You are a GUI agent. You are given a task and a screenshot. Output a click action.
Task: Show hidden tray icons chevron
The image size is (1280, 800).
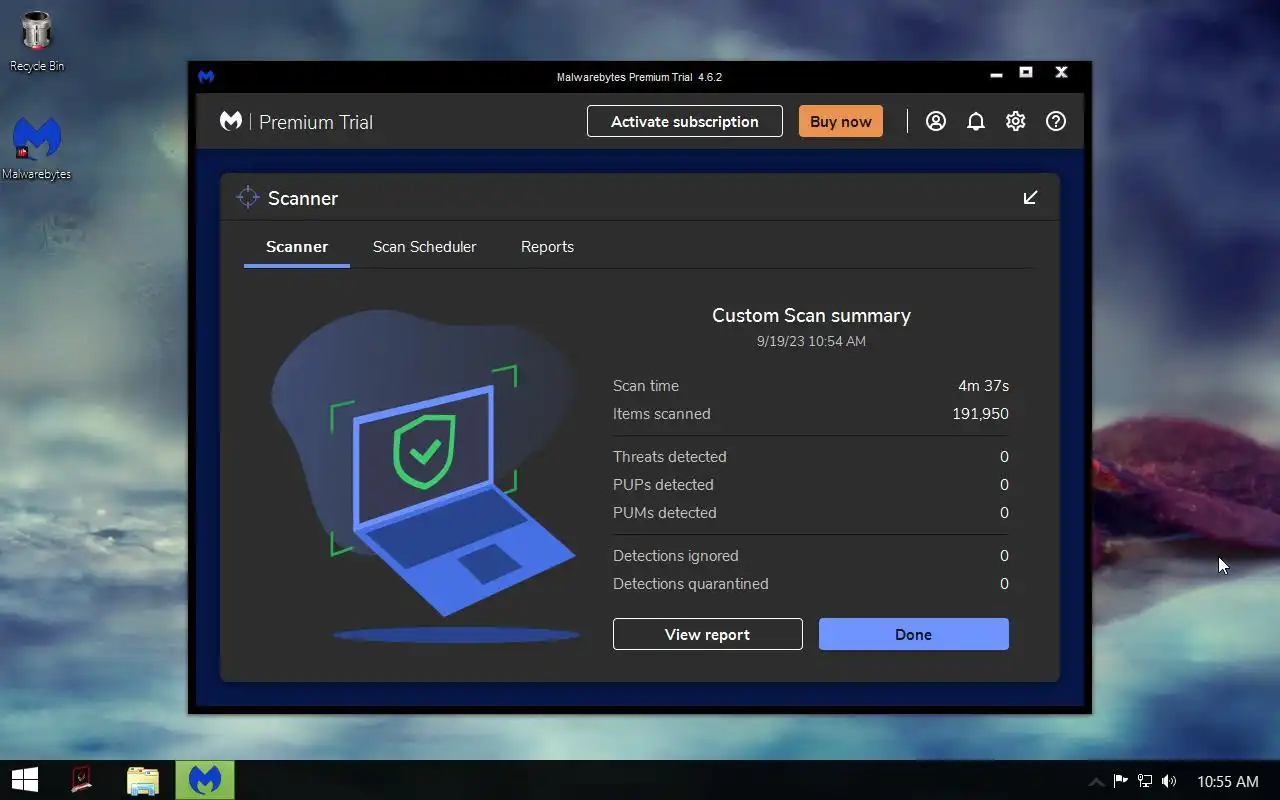click(1096, 781)
